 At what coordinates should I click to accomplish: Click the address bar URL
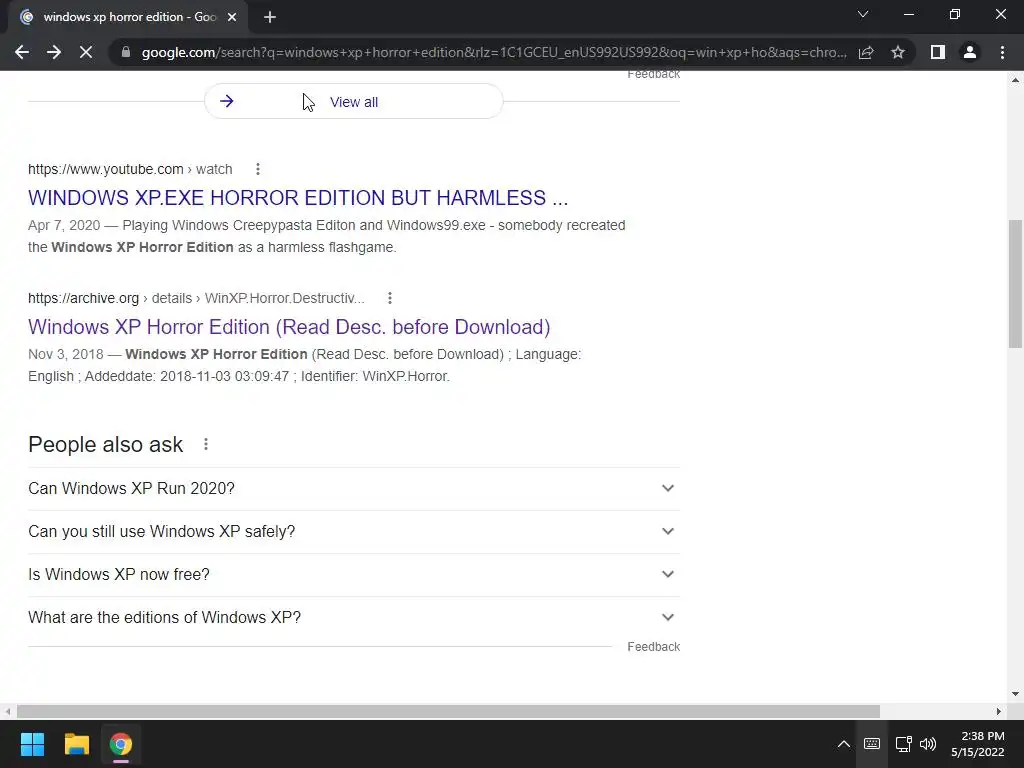tap(494, 52)
